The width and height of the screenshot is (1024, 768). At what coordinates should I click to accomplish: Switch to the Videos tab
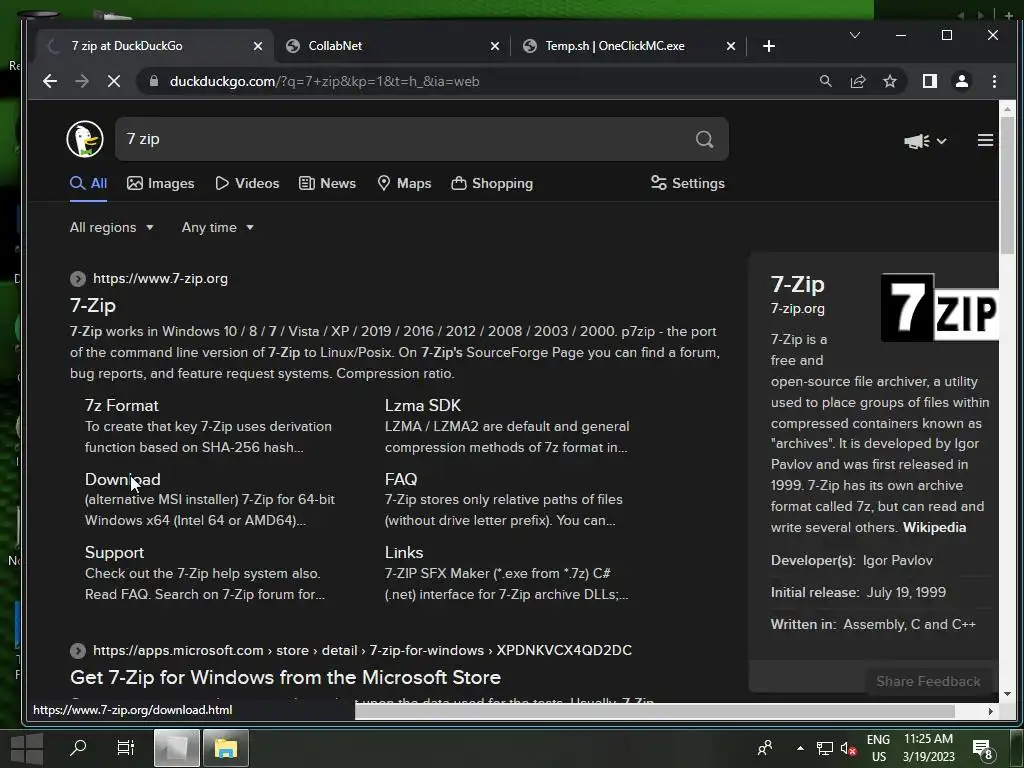click(247, 184)
